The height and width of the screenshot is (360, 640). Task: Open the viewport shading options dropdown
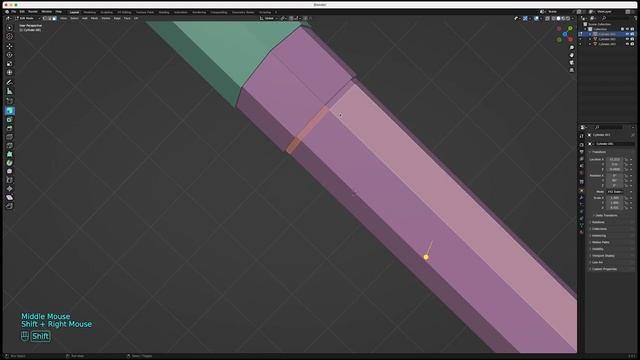tap(573, 18)
